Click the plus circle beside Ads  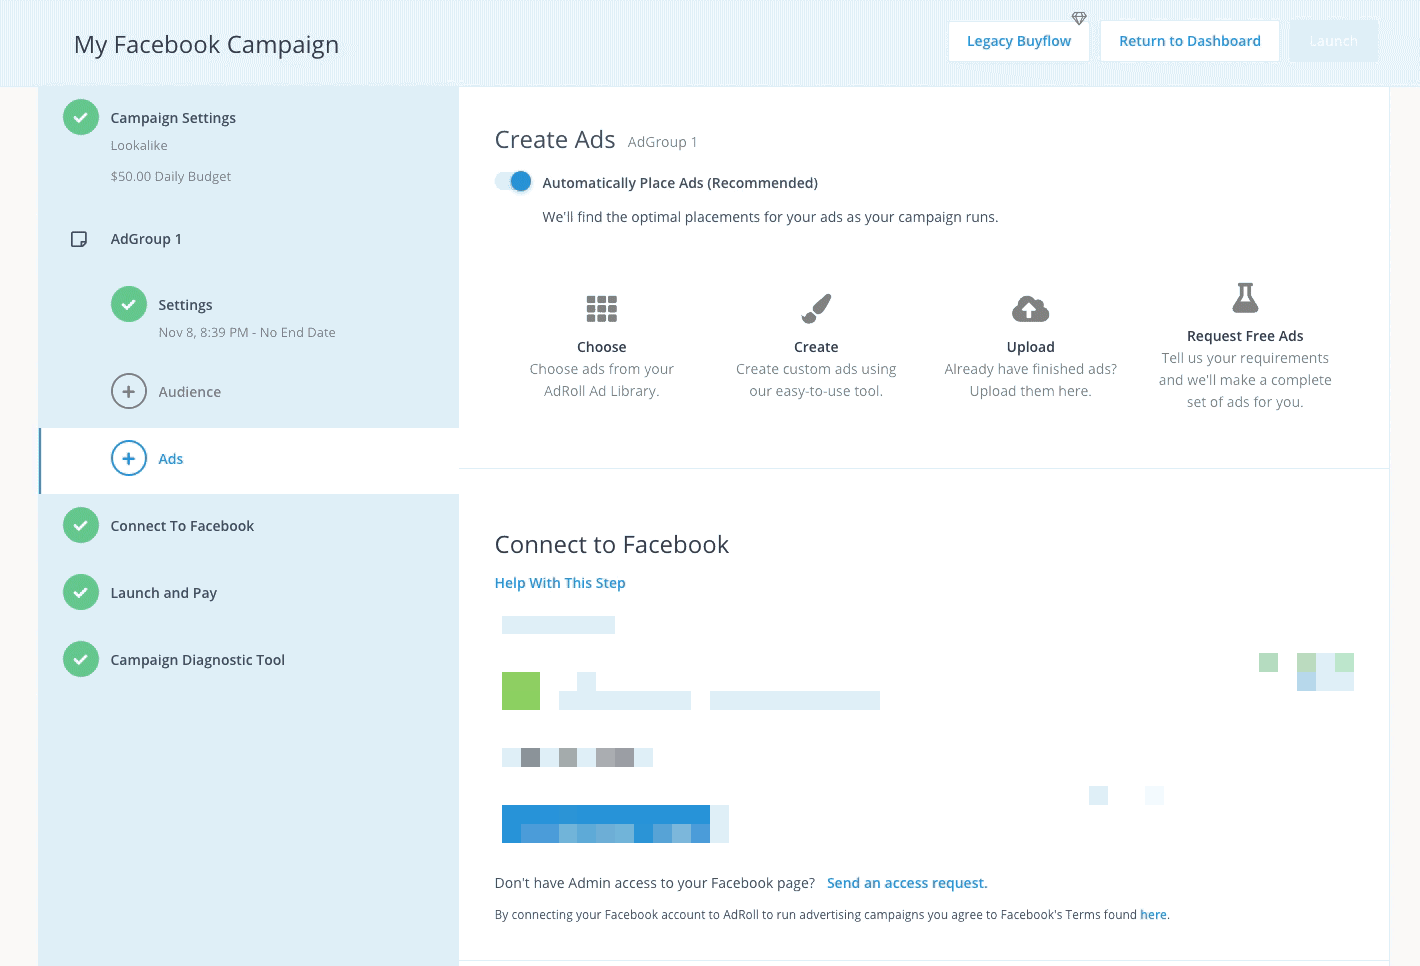(x=128, y=459)
